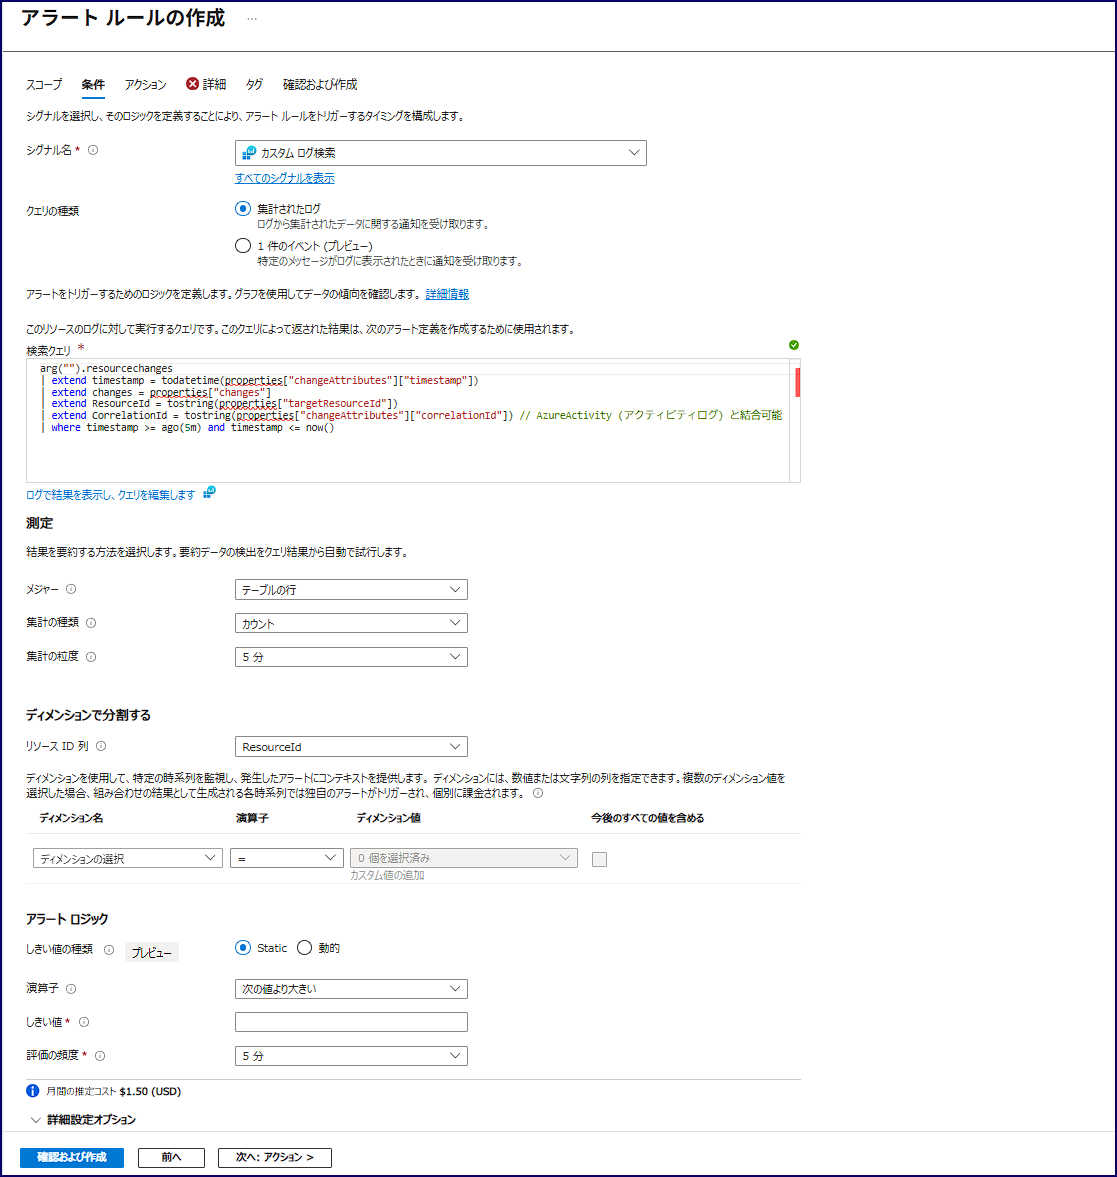The image size is (1117, 1177).
Task: Select the 集計されたログ radio button
Action: click(243, 209)
